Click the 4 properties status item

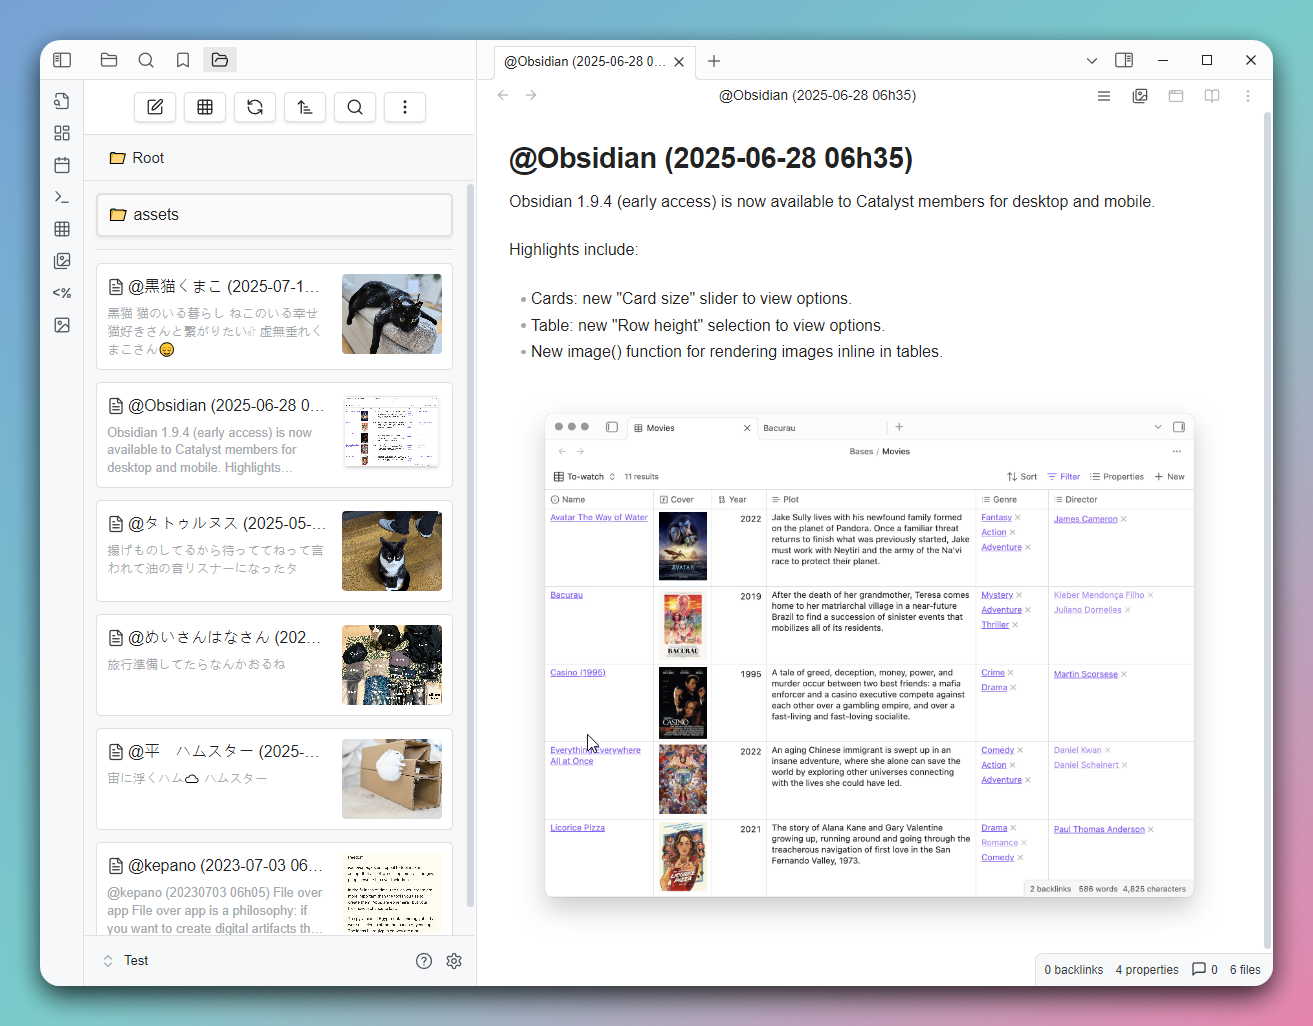(1147, 970)
